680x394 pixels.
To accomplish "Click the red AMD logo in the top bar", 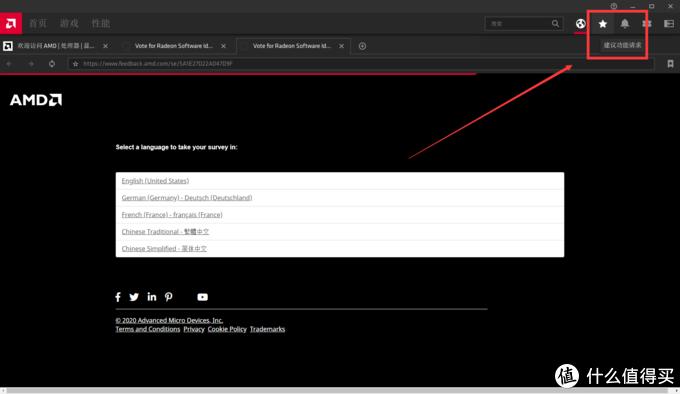I will pos(11,23).
